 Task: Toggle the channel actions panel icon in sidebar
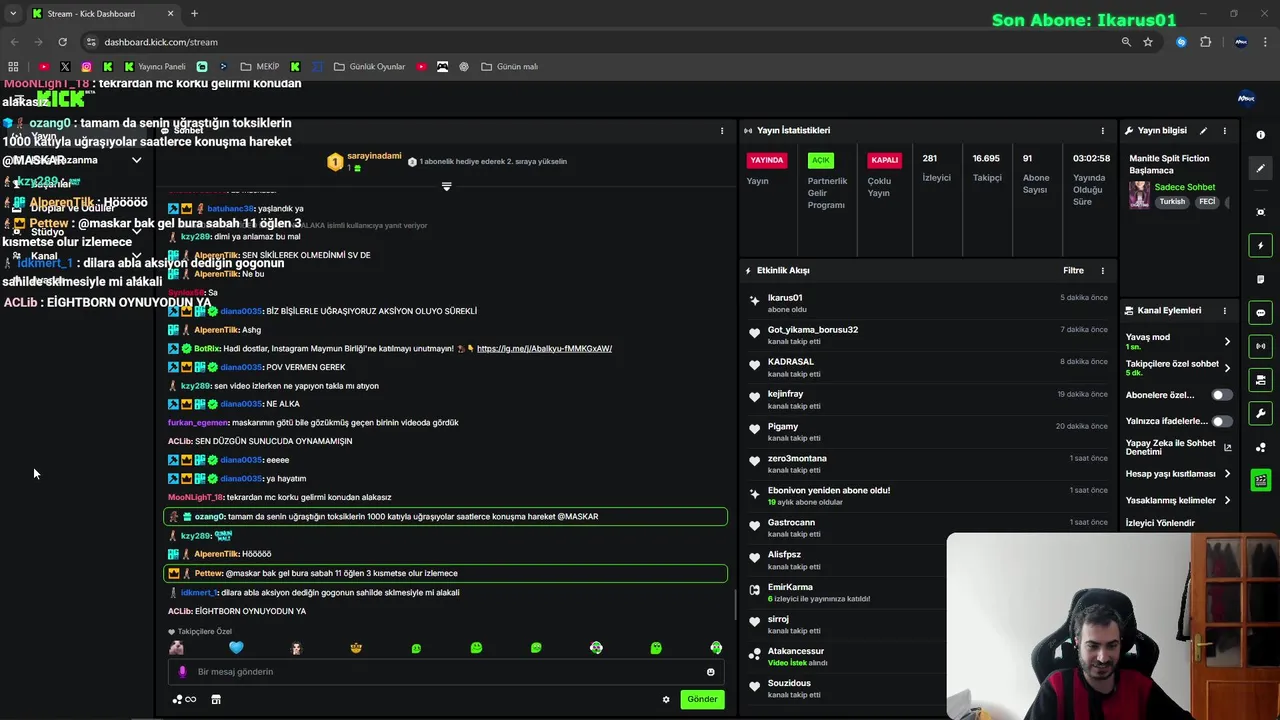tap(1260, 380)
